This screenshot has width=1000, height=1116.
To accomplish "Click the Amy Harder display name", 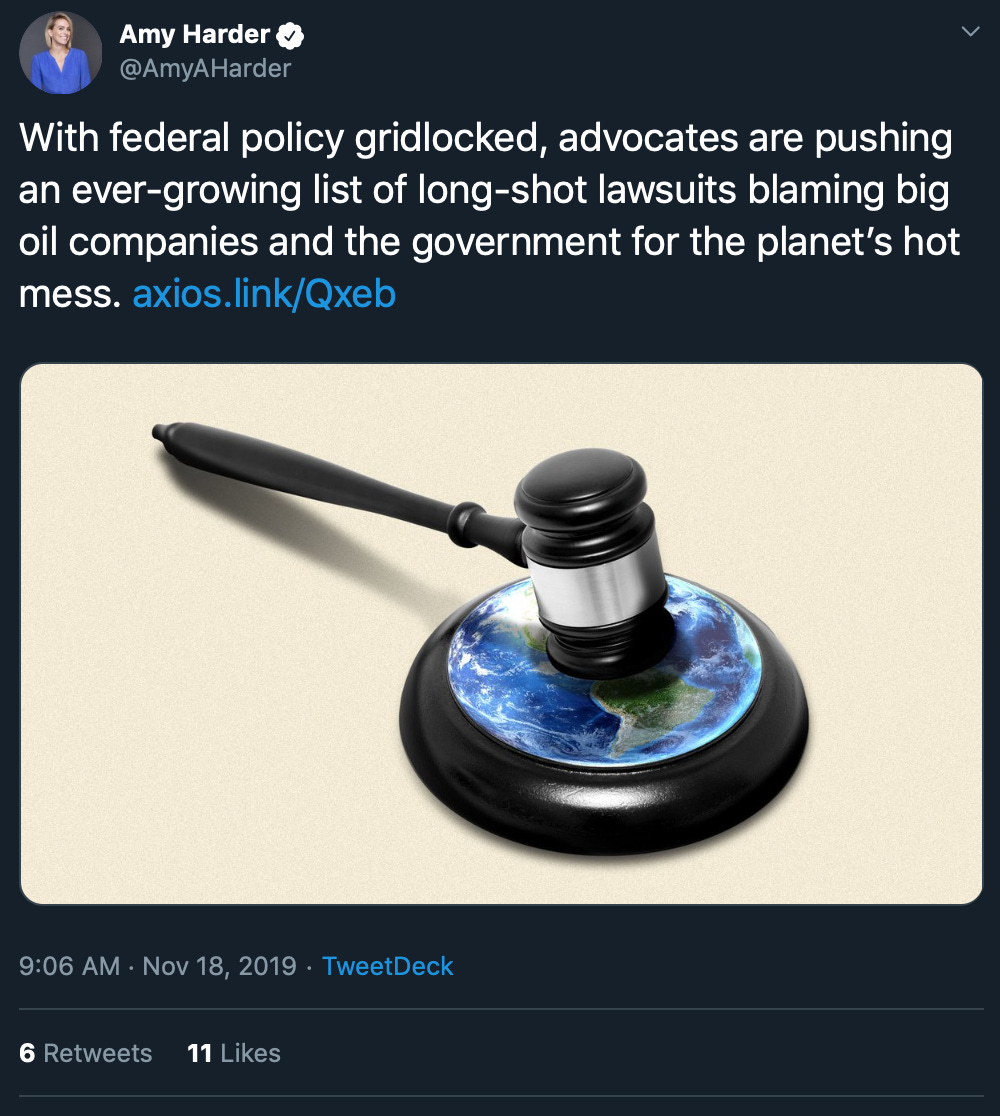I will click(x=194, y=34).
